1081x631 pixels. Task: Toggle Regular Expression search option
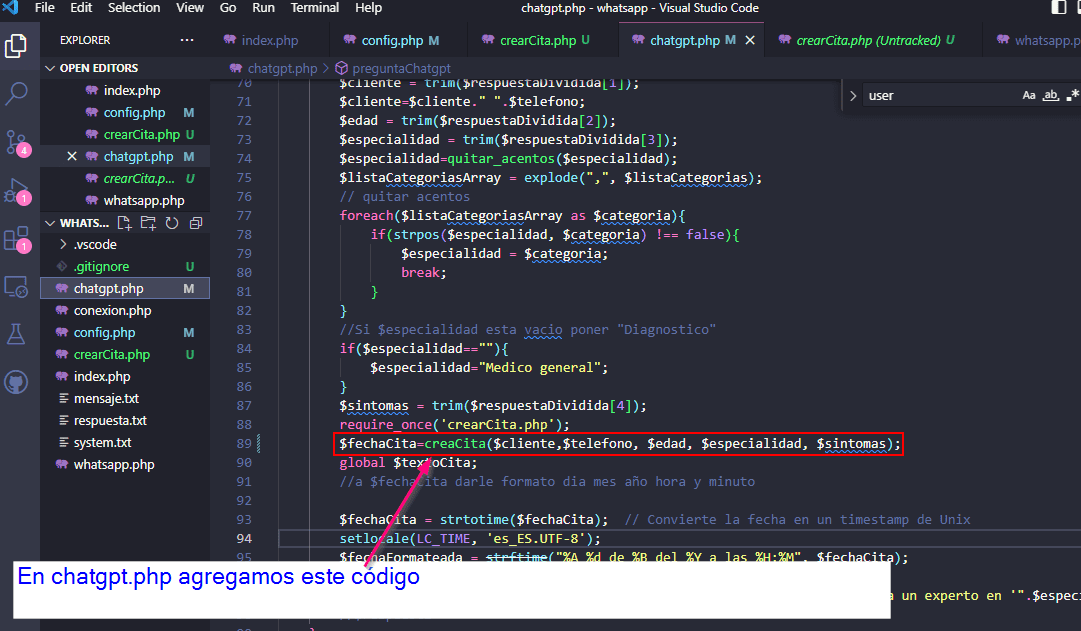click(1073, 95)
